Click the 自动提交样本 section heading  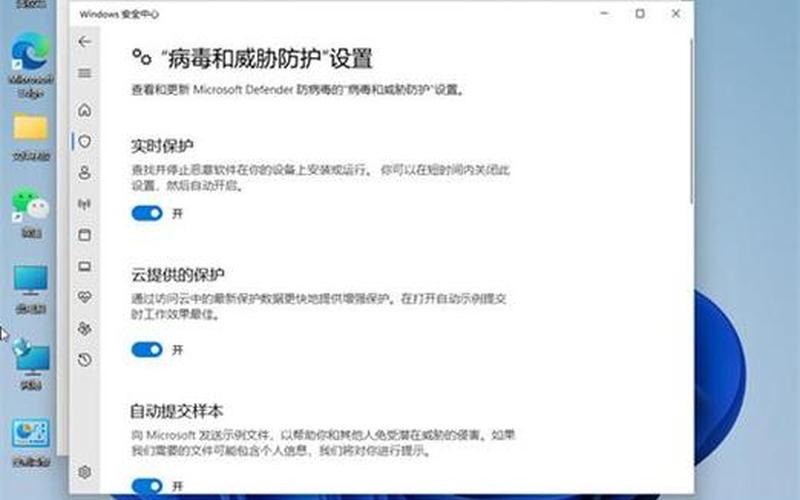[x=177, y=411]
